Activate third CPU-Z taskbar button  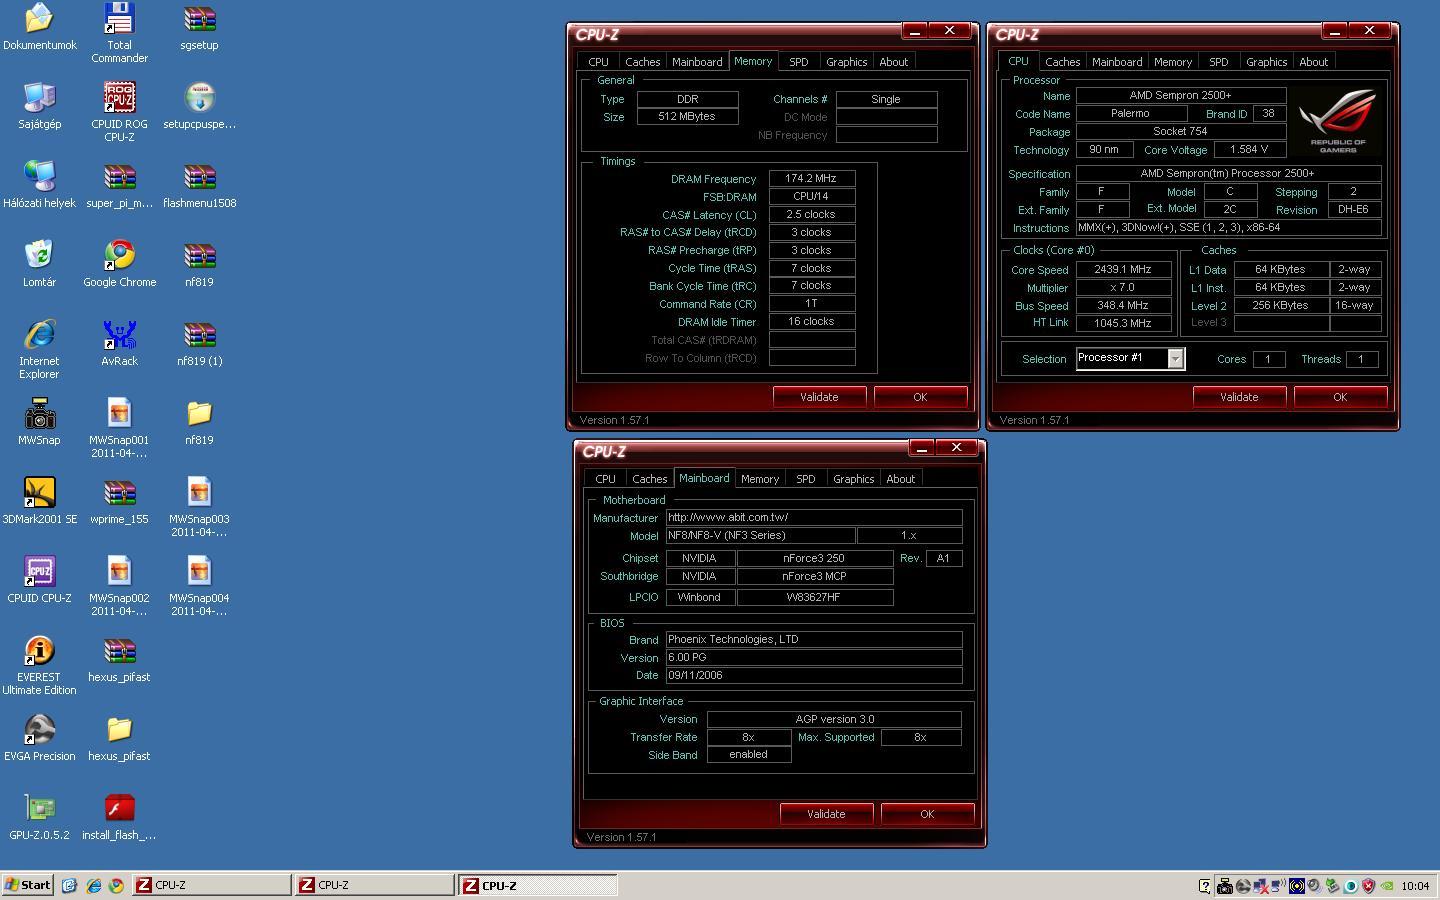tap(538, 885)
